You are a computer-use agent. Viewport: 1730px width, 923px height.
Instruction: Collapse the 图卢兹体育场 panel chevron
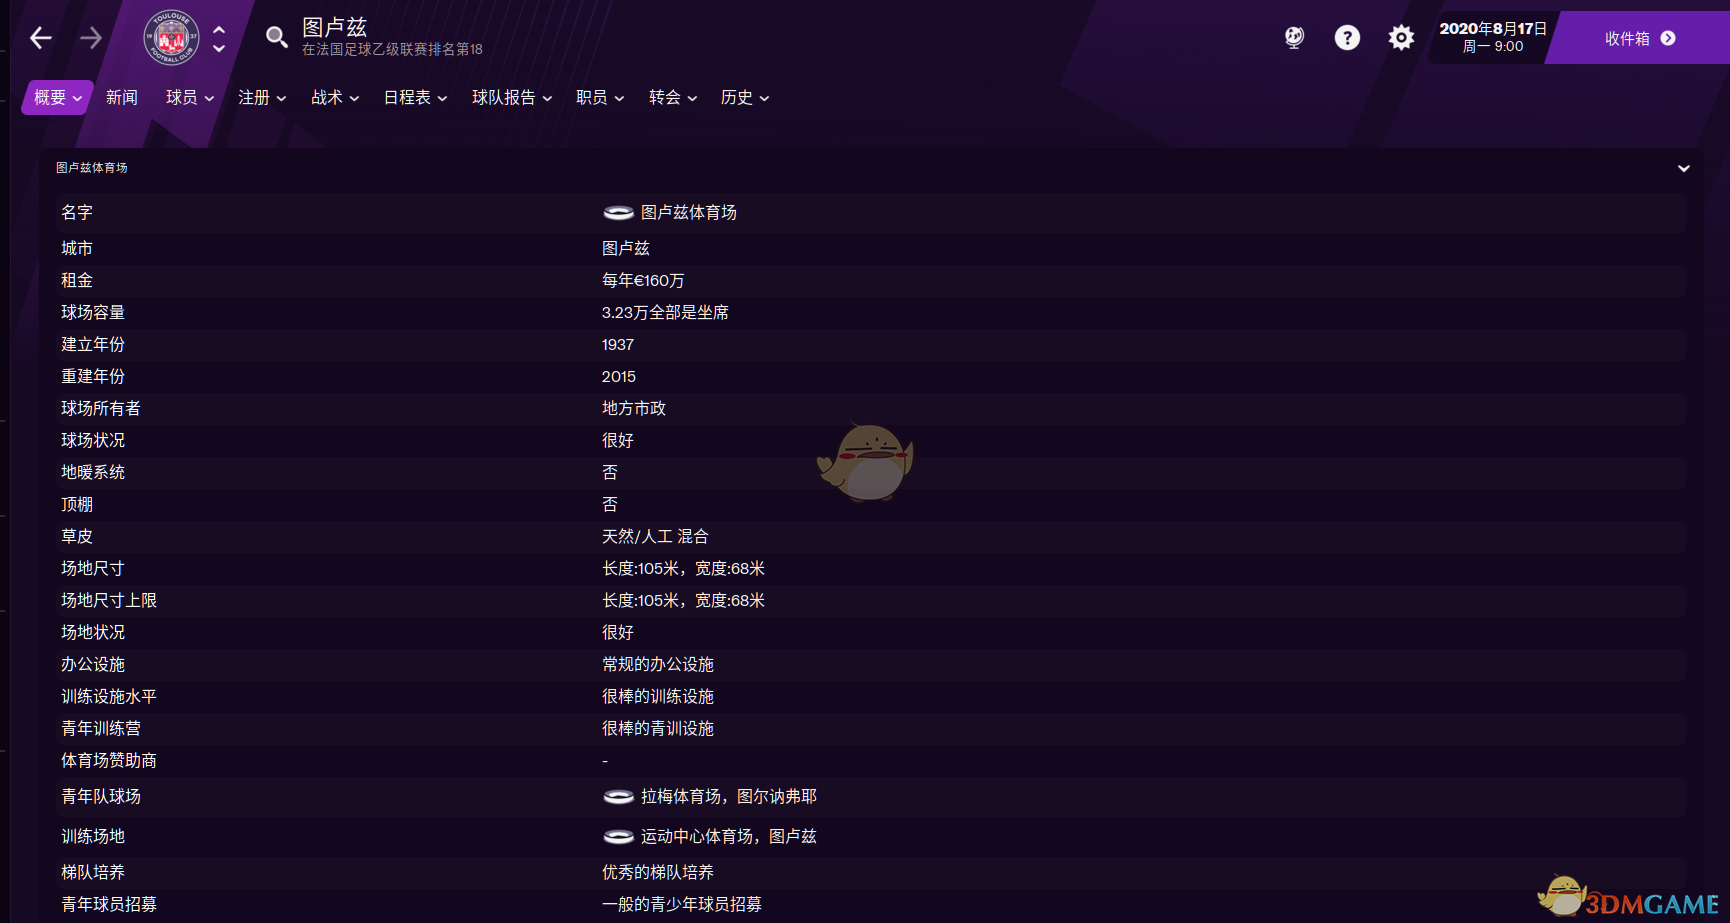(1684, 168)
